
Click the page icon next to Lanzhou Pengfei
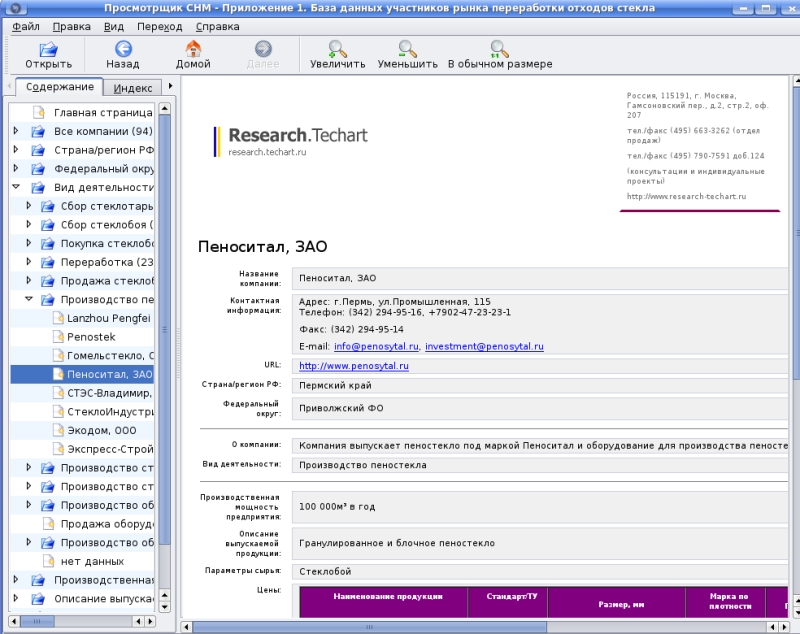click(59, 318)
